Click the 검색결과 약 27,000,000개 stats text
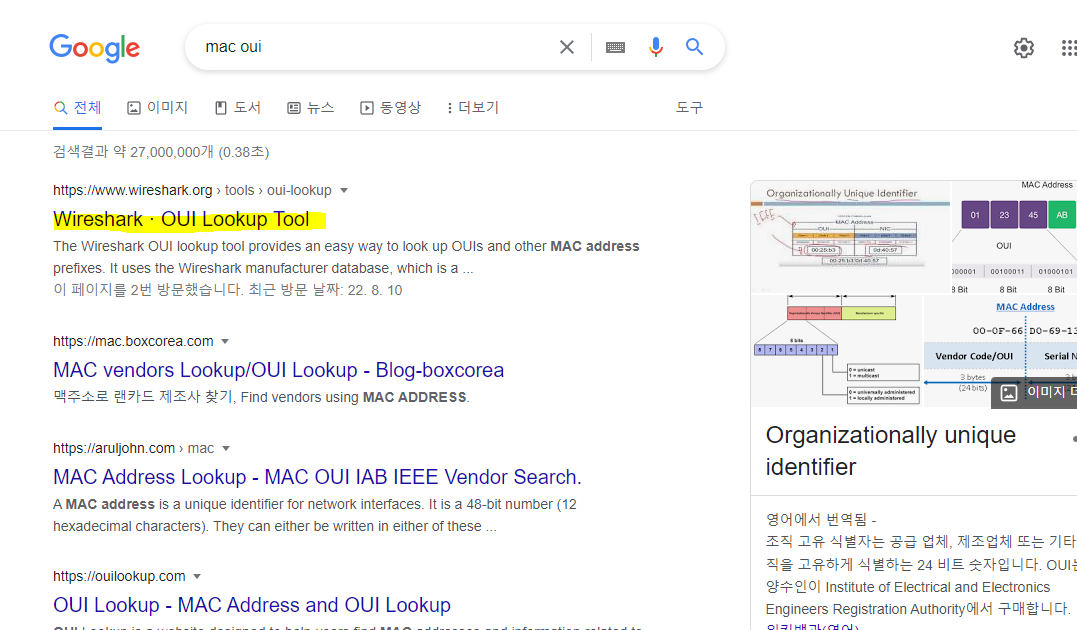 [x=161, y=152]
